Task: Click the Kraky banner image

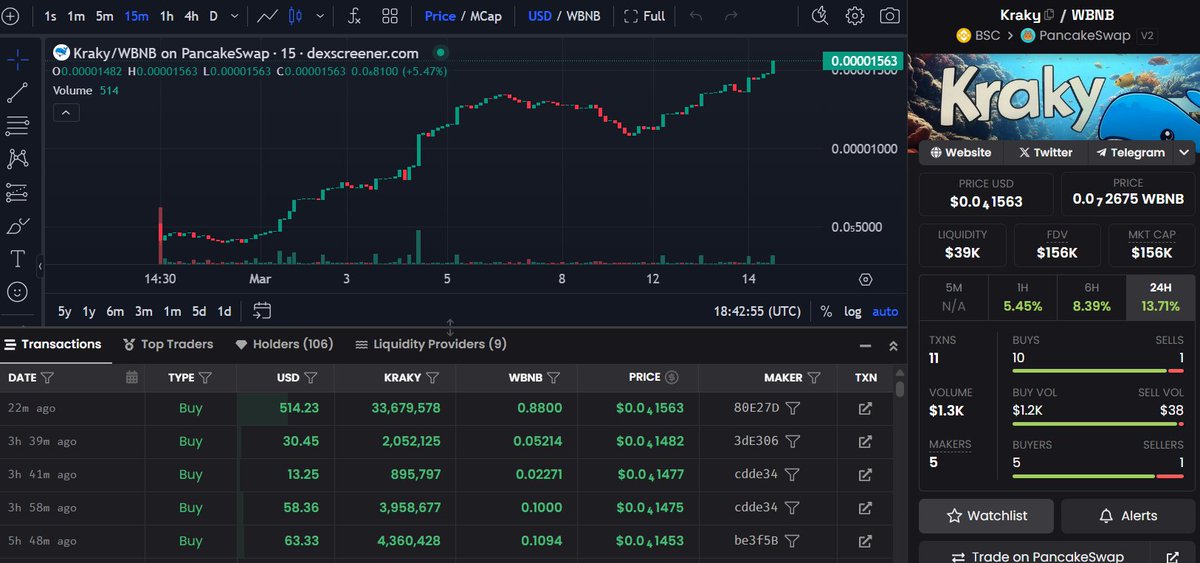Action: (1056, 96)
